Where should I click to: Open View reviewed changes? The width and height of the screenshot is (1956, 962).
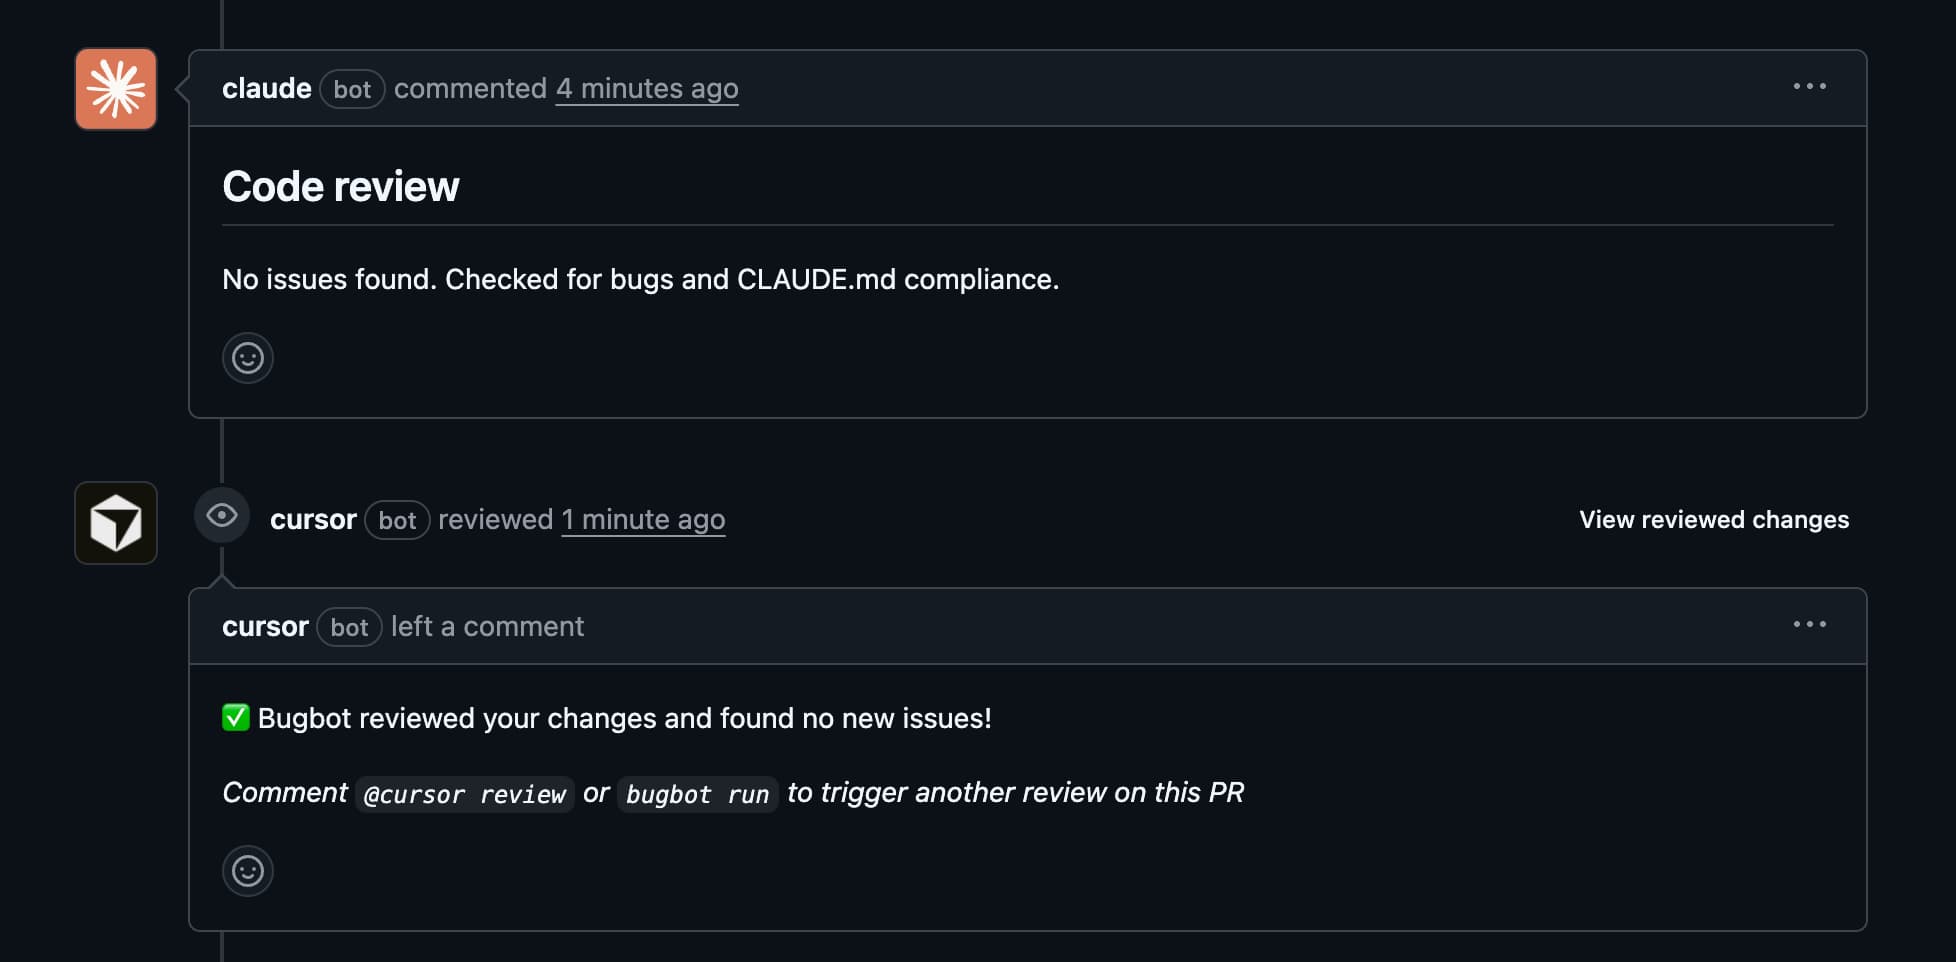click(x=1712, y=519)
